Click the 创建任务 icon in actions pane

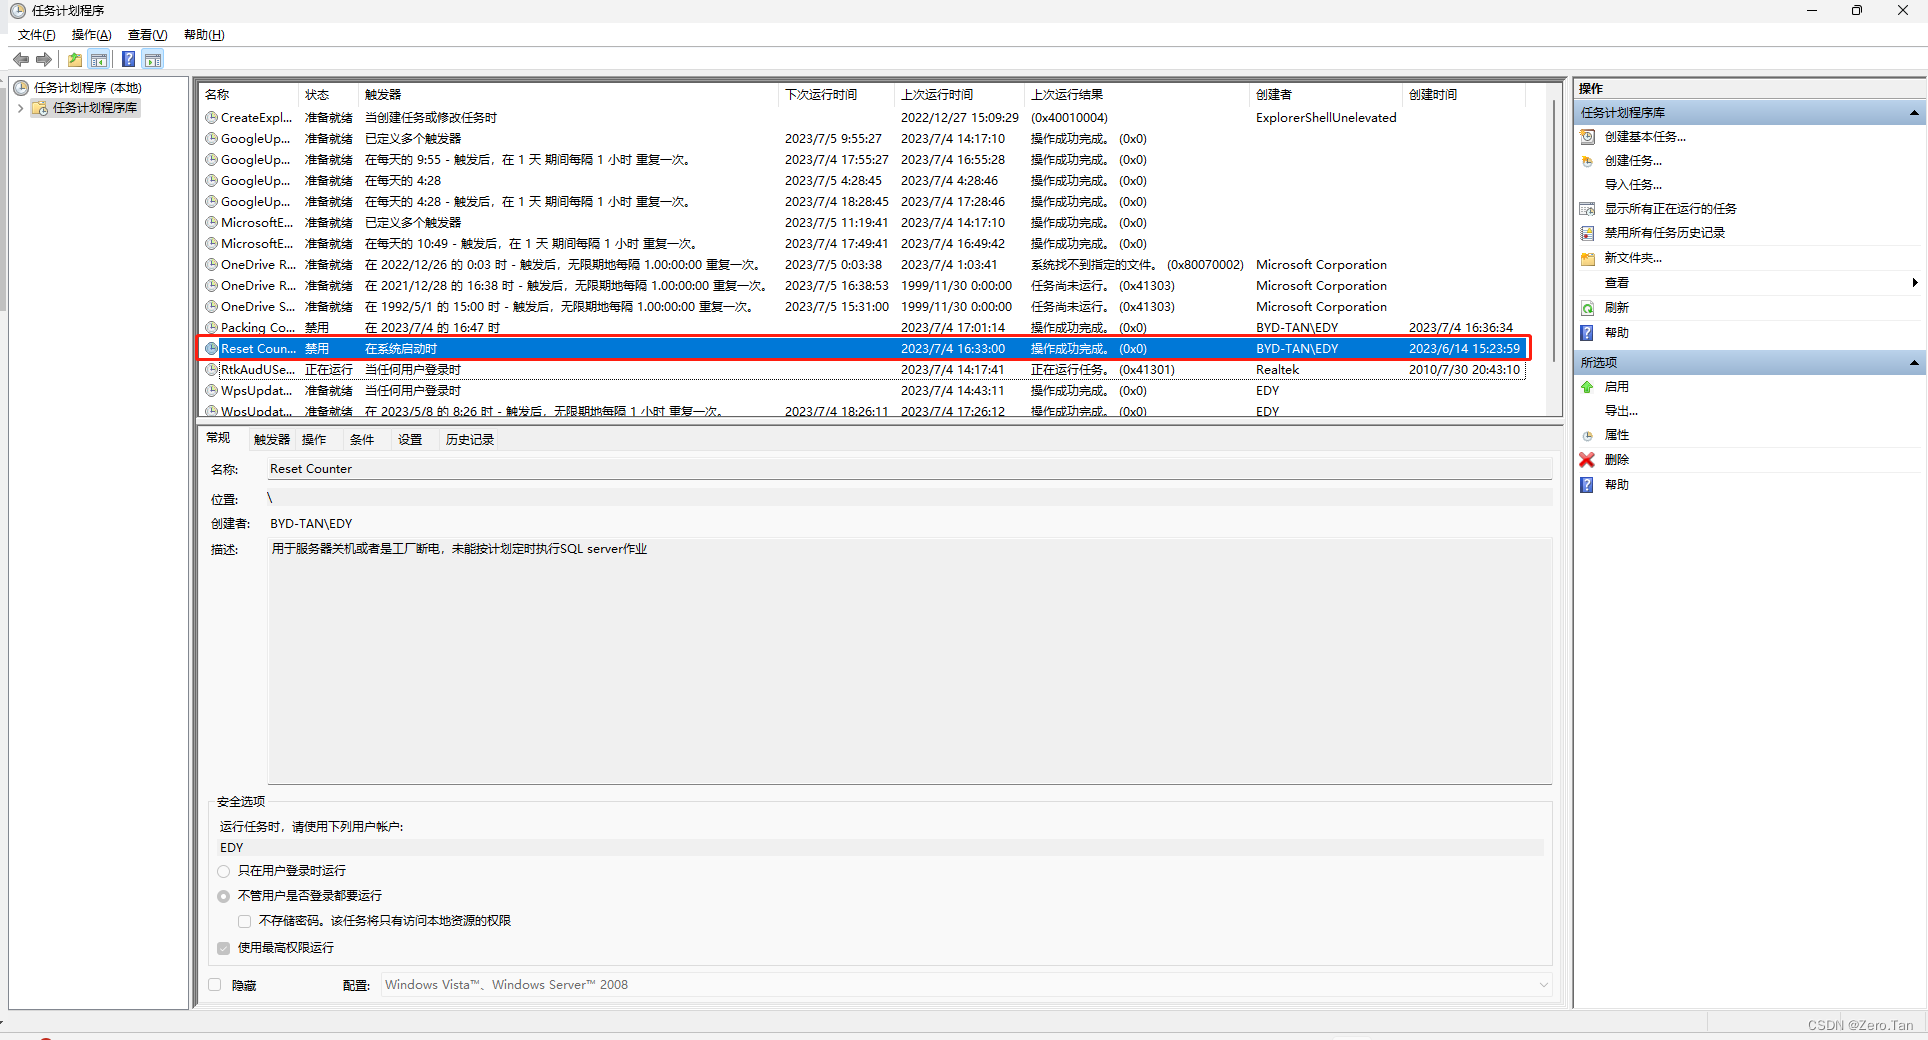pyautogui.click(x=1587, y=161)
